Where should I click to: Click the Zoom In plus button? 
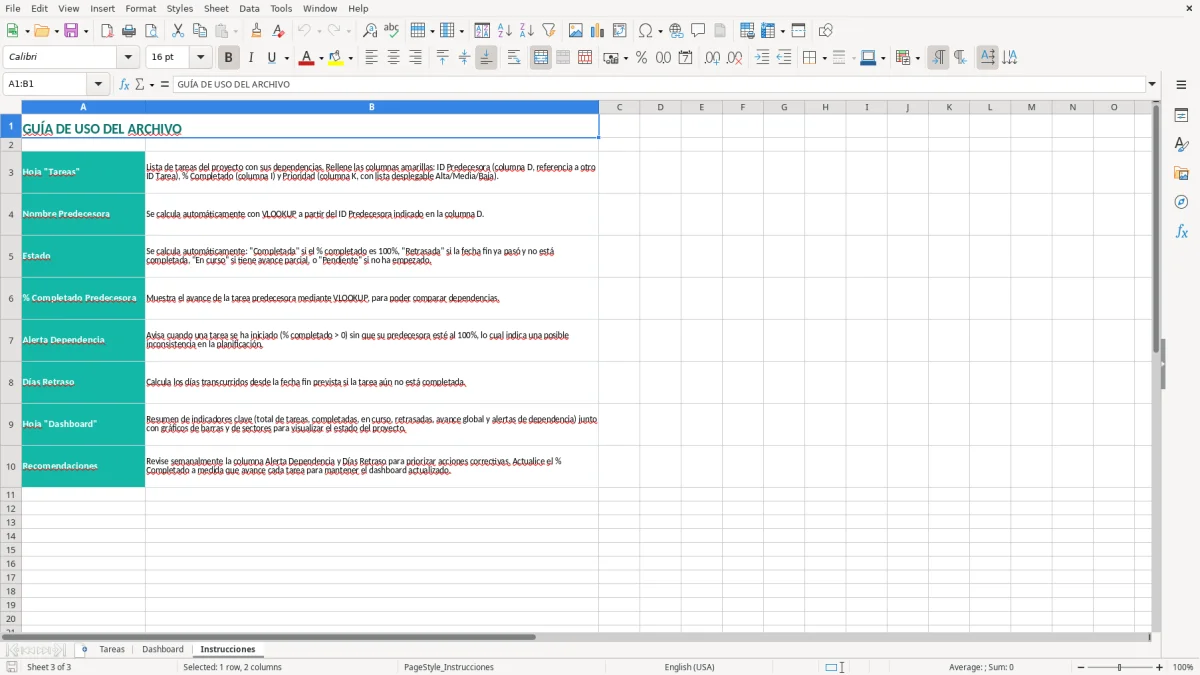pos(1160,667)
